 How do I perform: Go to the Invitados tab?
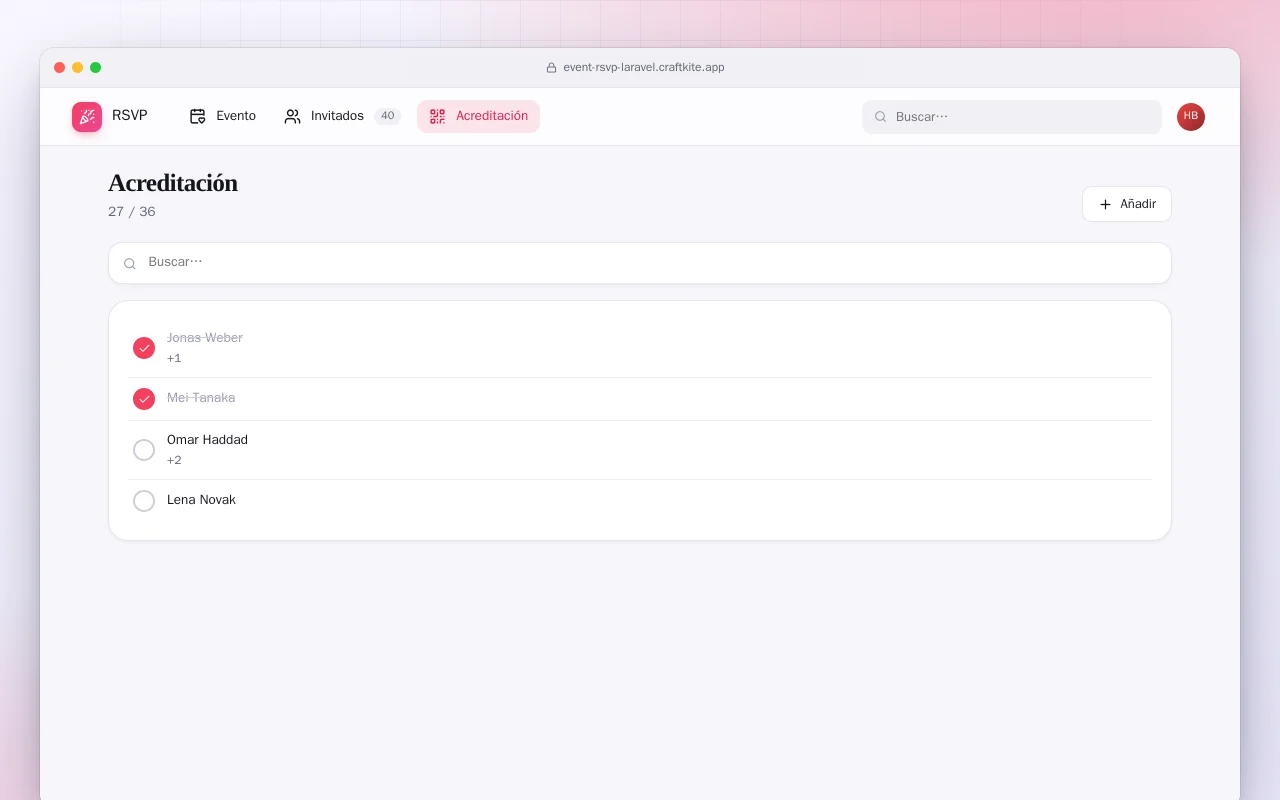(x=342, y=116)
